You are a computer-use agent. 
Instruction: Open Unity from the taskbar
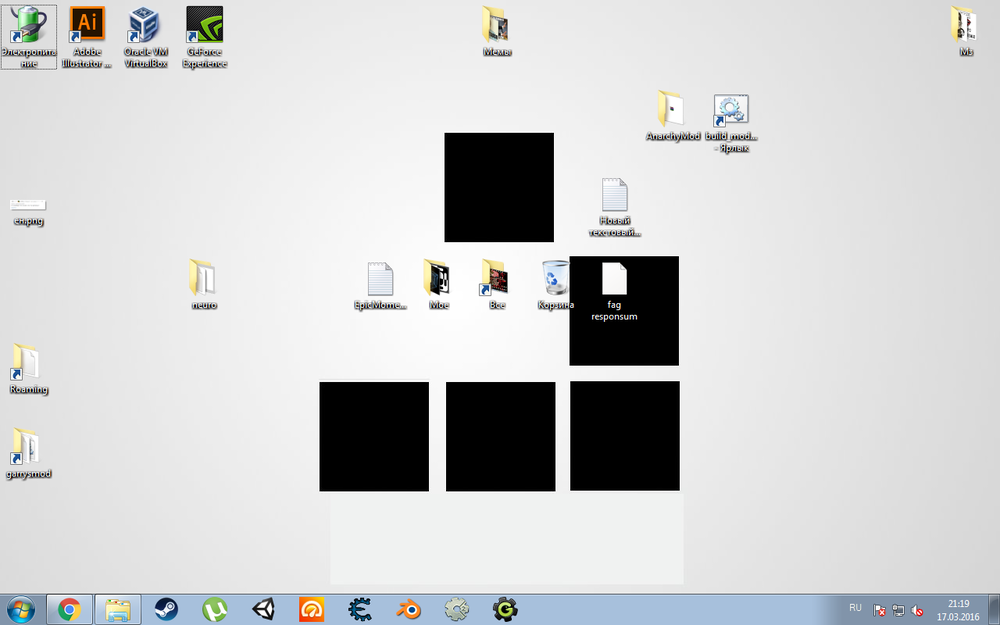(263, 609)
